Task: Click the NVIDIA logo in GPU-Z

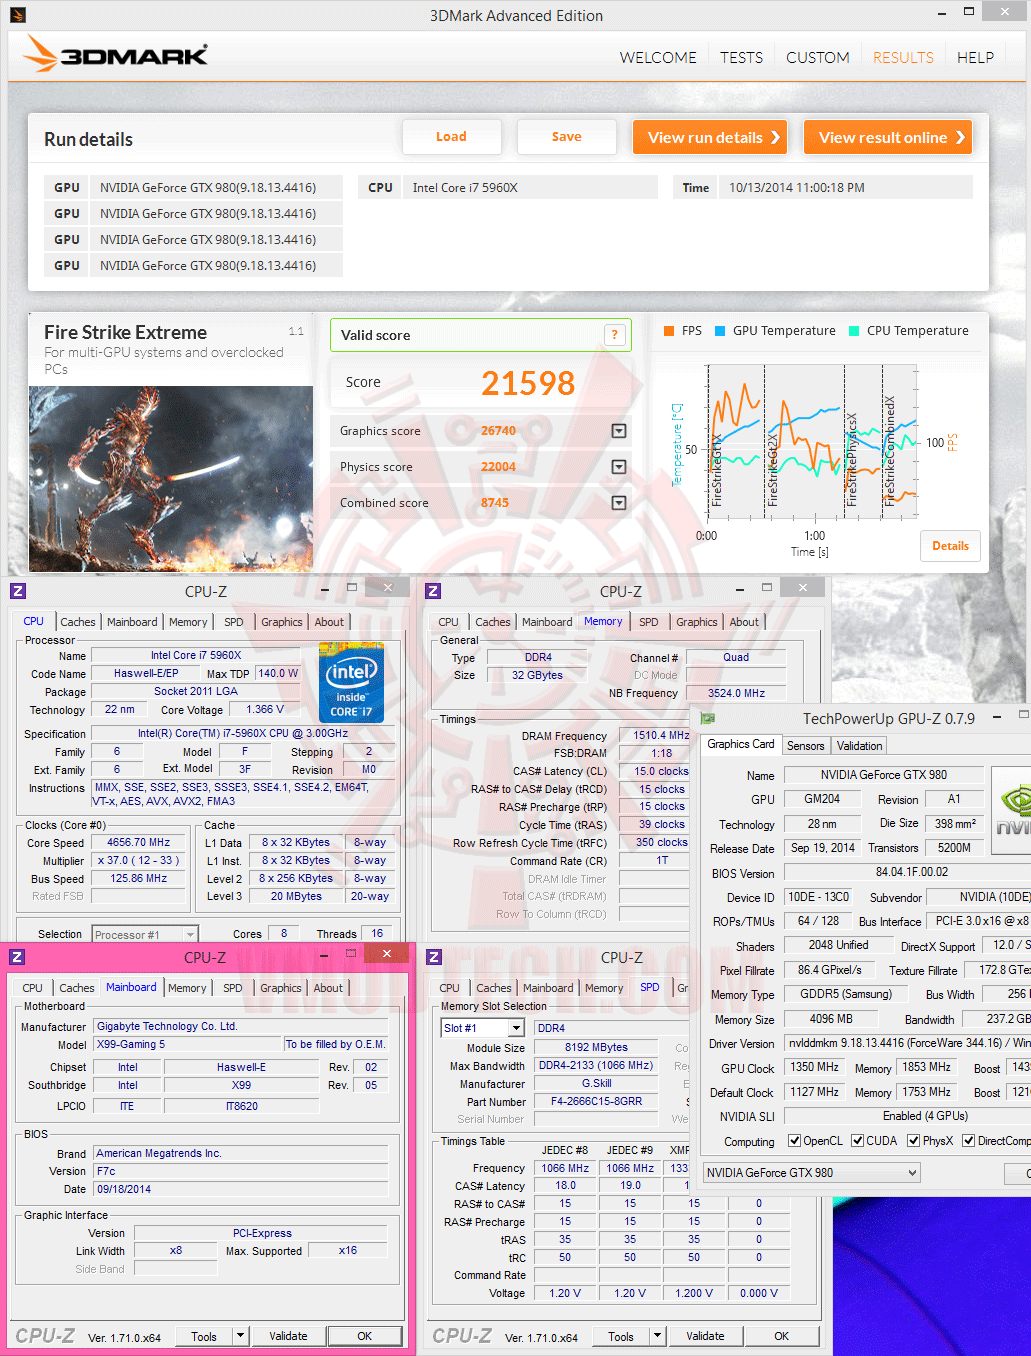Action: pos(1012,812)
